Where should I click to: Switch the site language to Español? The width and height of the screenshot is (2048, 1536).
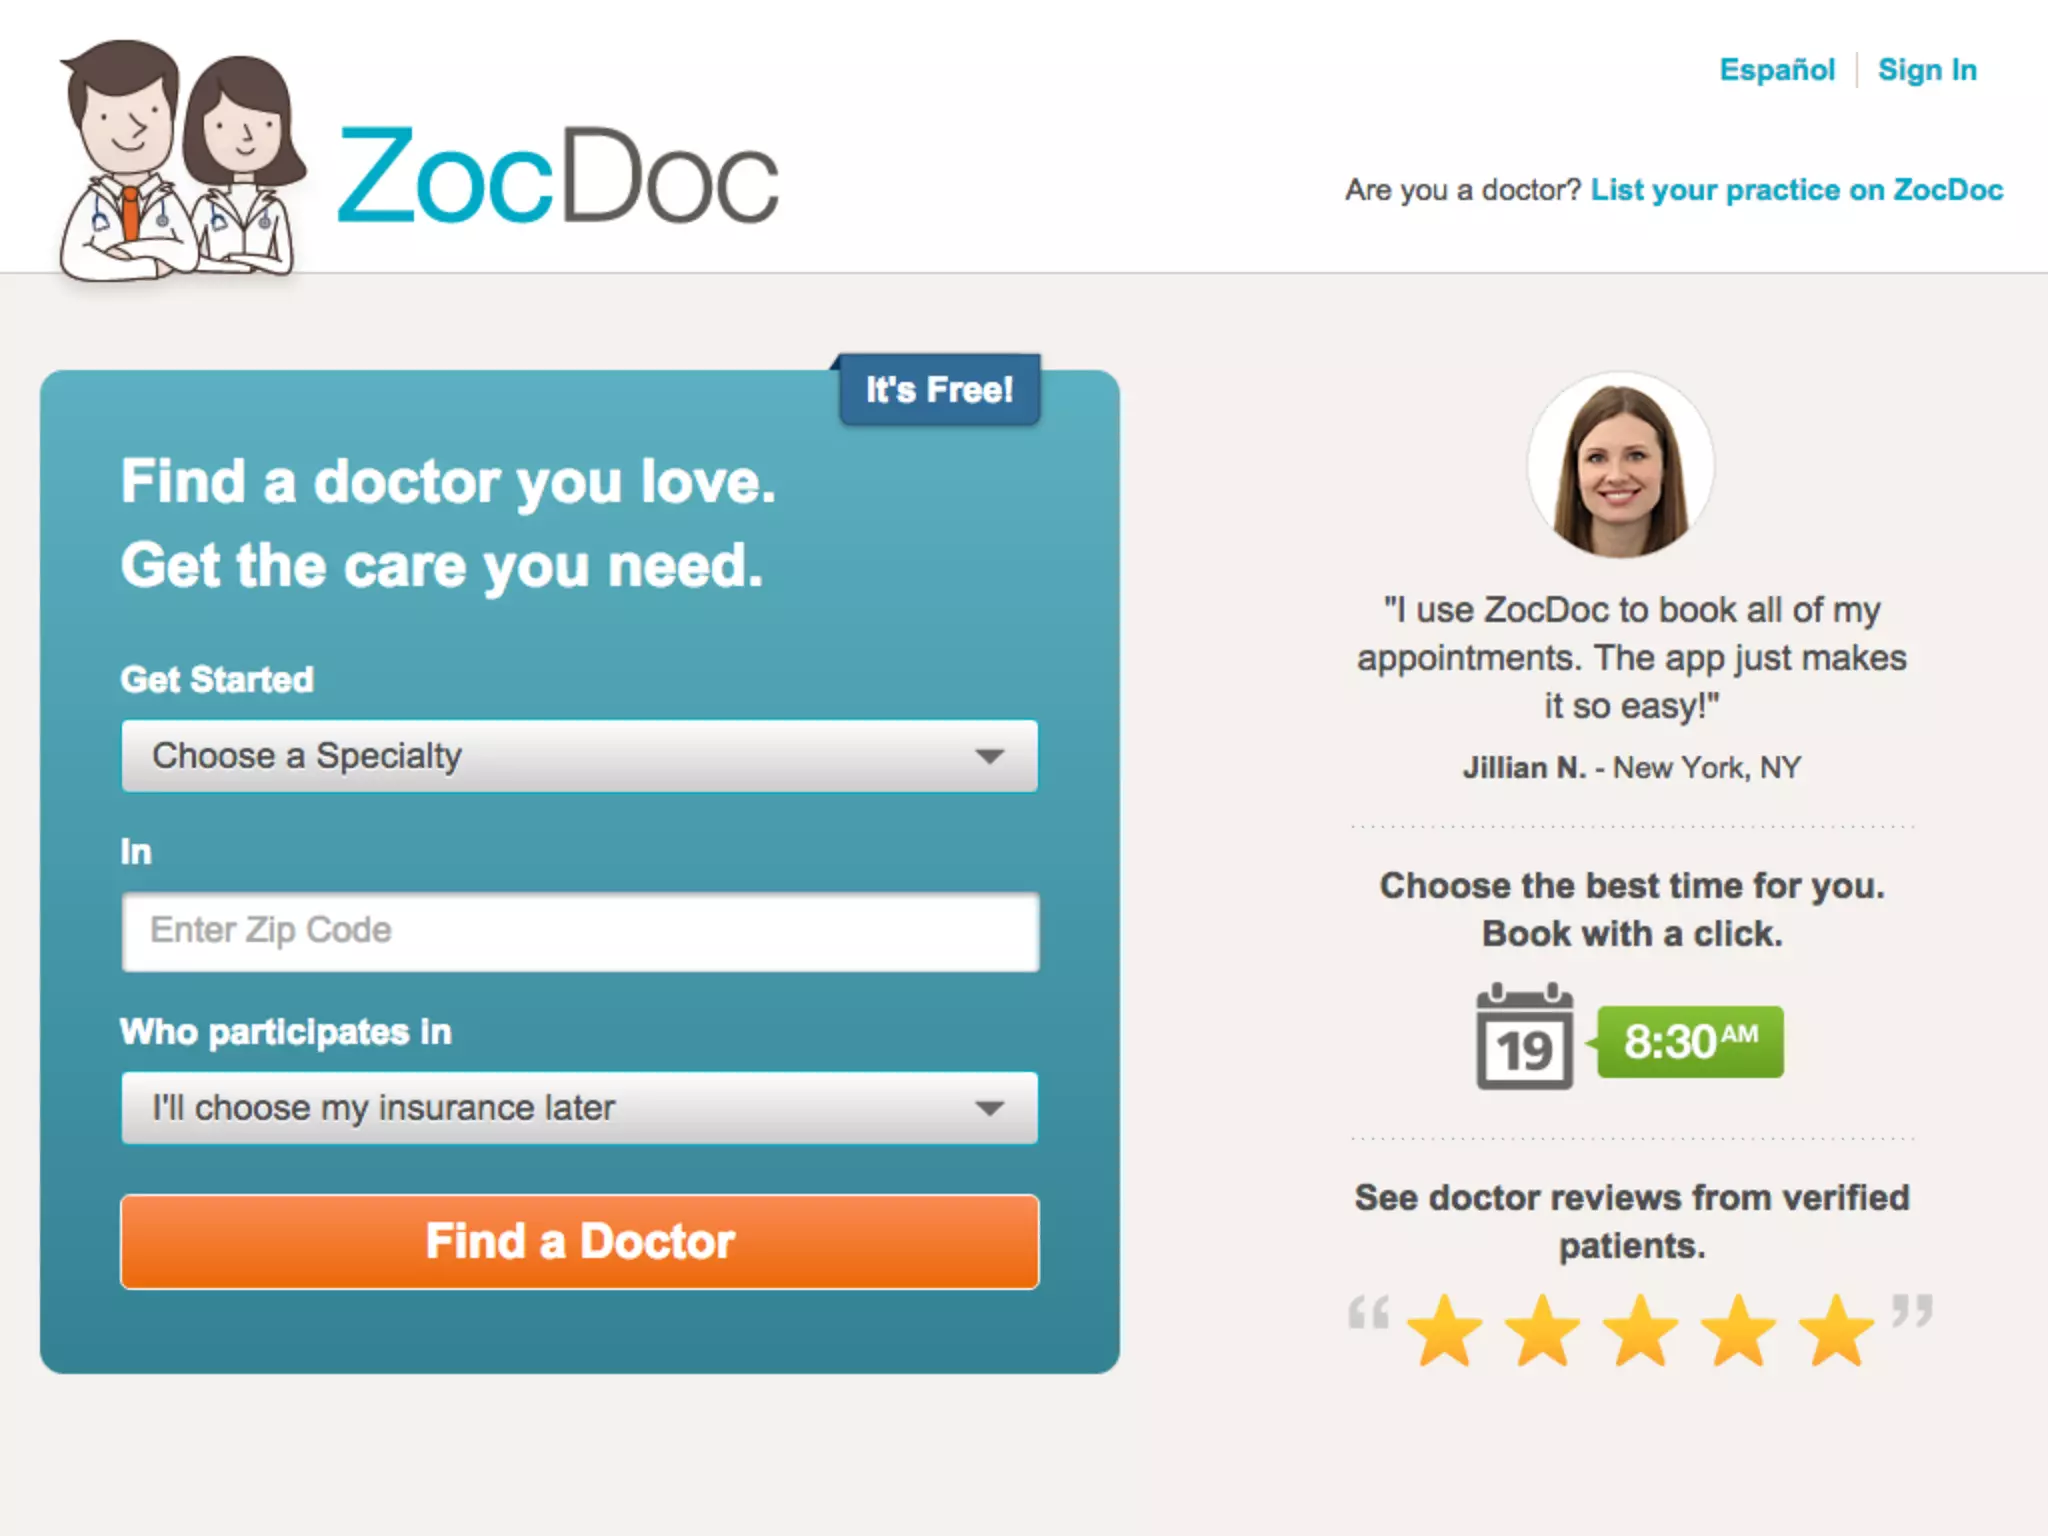(1777, 70)
